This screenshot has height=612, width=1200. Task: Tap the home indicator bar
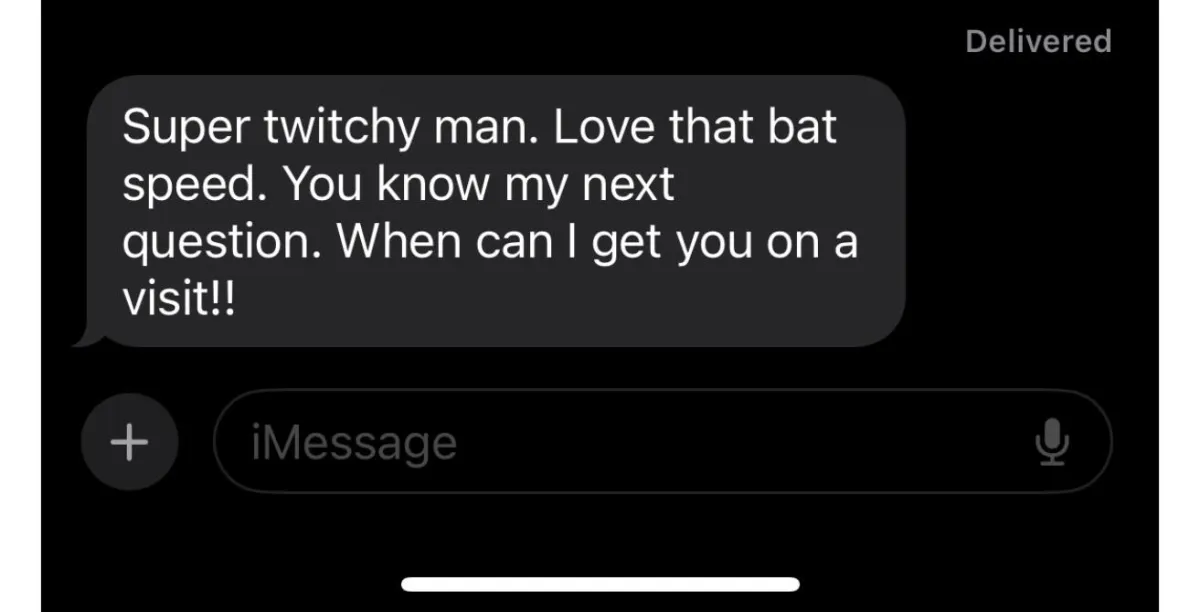click(600, 583)
